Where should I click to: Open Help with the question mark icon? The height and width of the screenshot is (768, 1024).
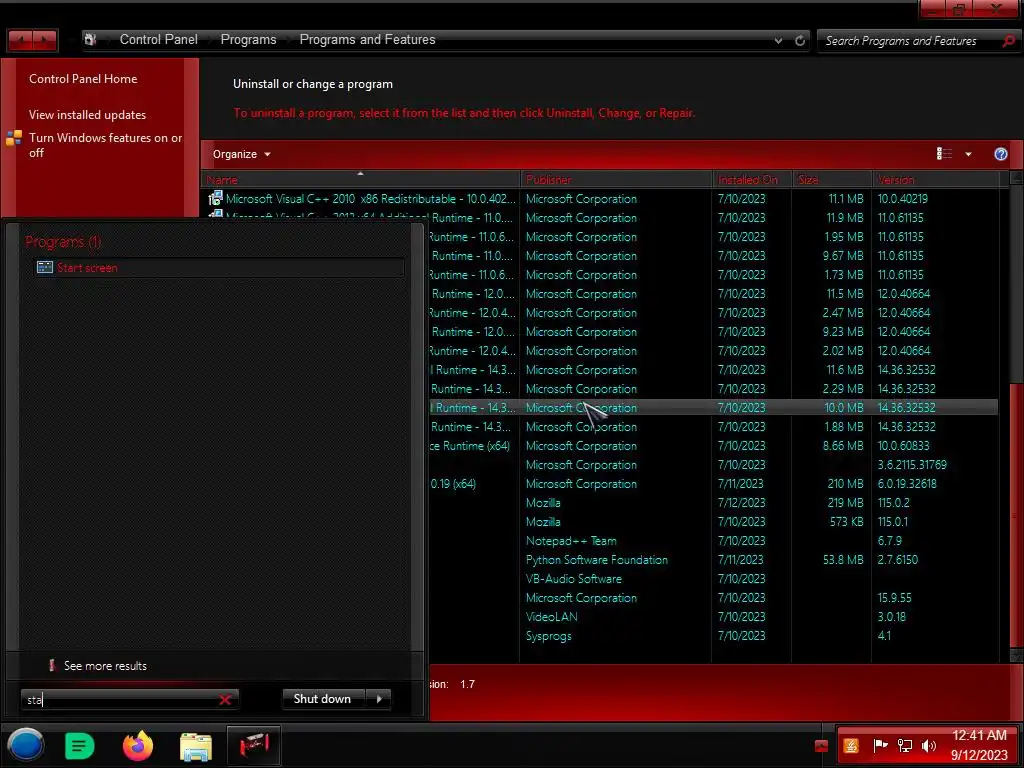pos(1000,154)
